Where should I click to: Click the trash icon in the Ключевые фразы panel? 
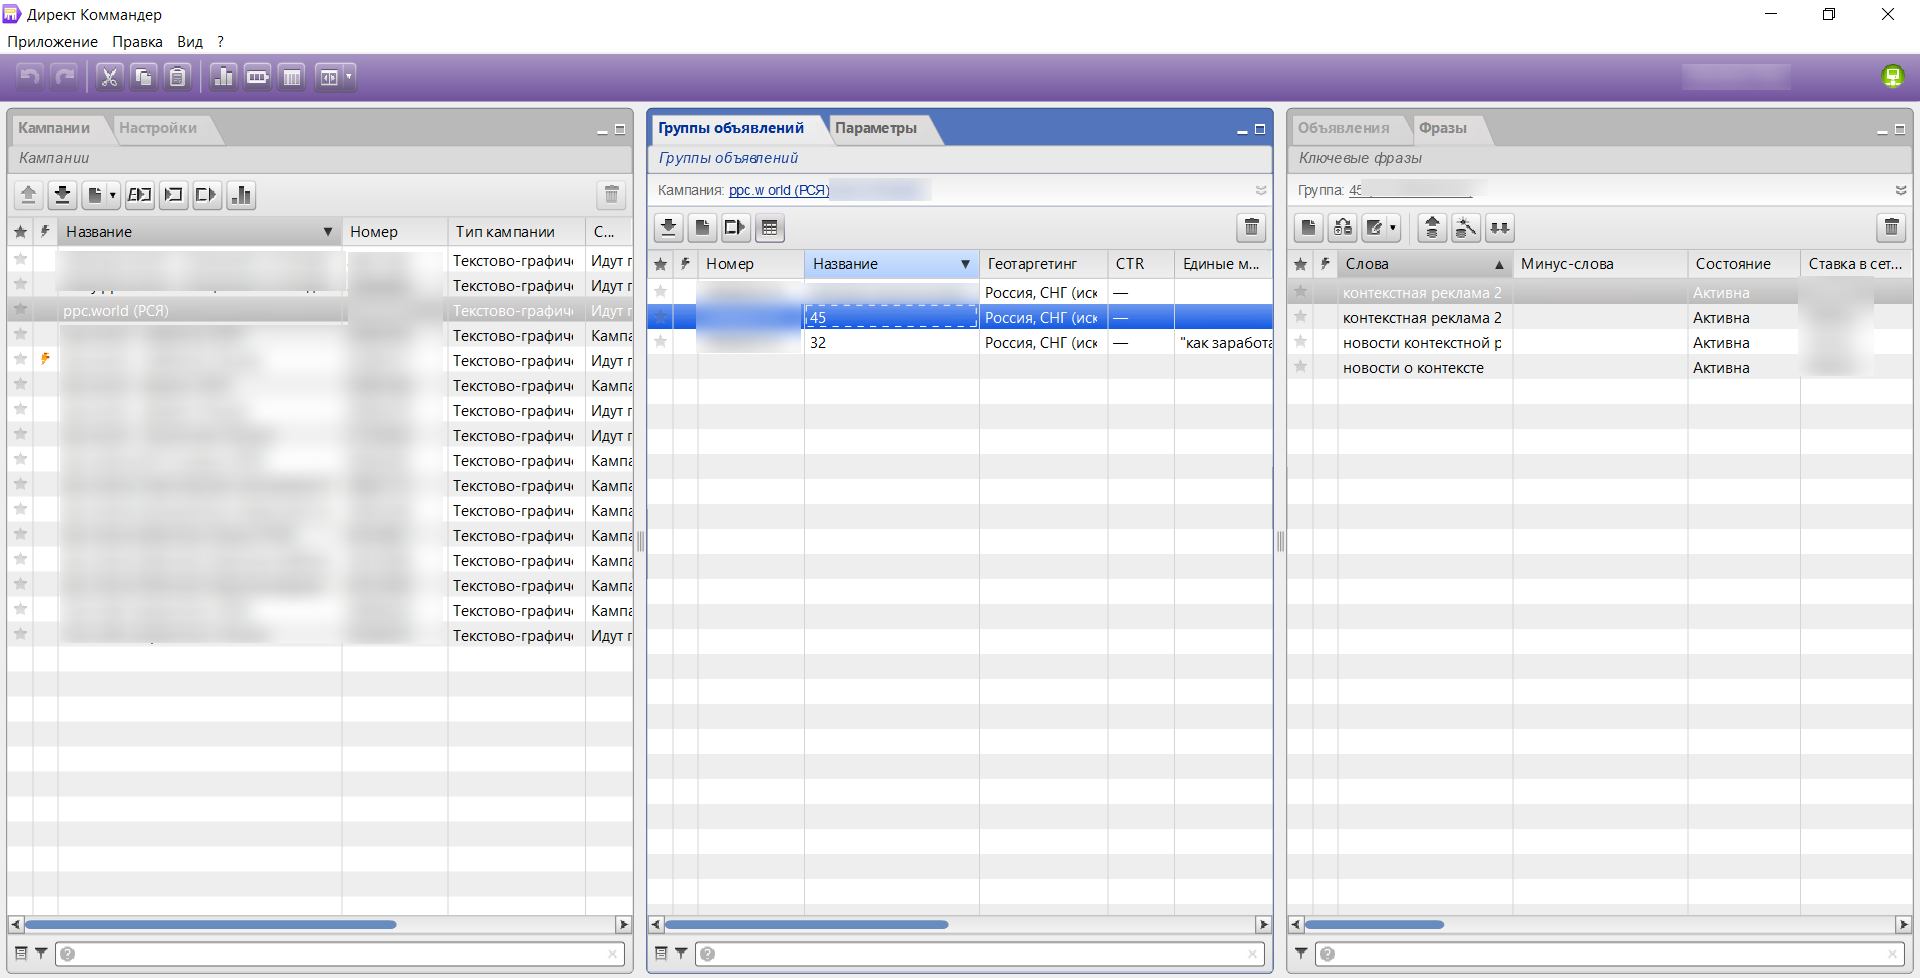(x=1891, y=228)
